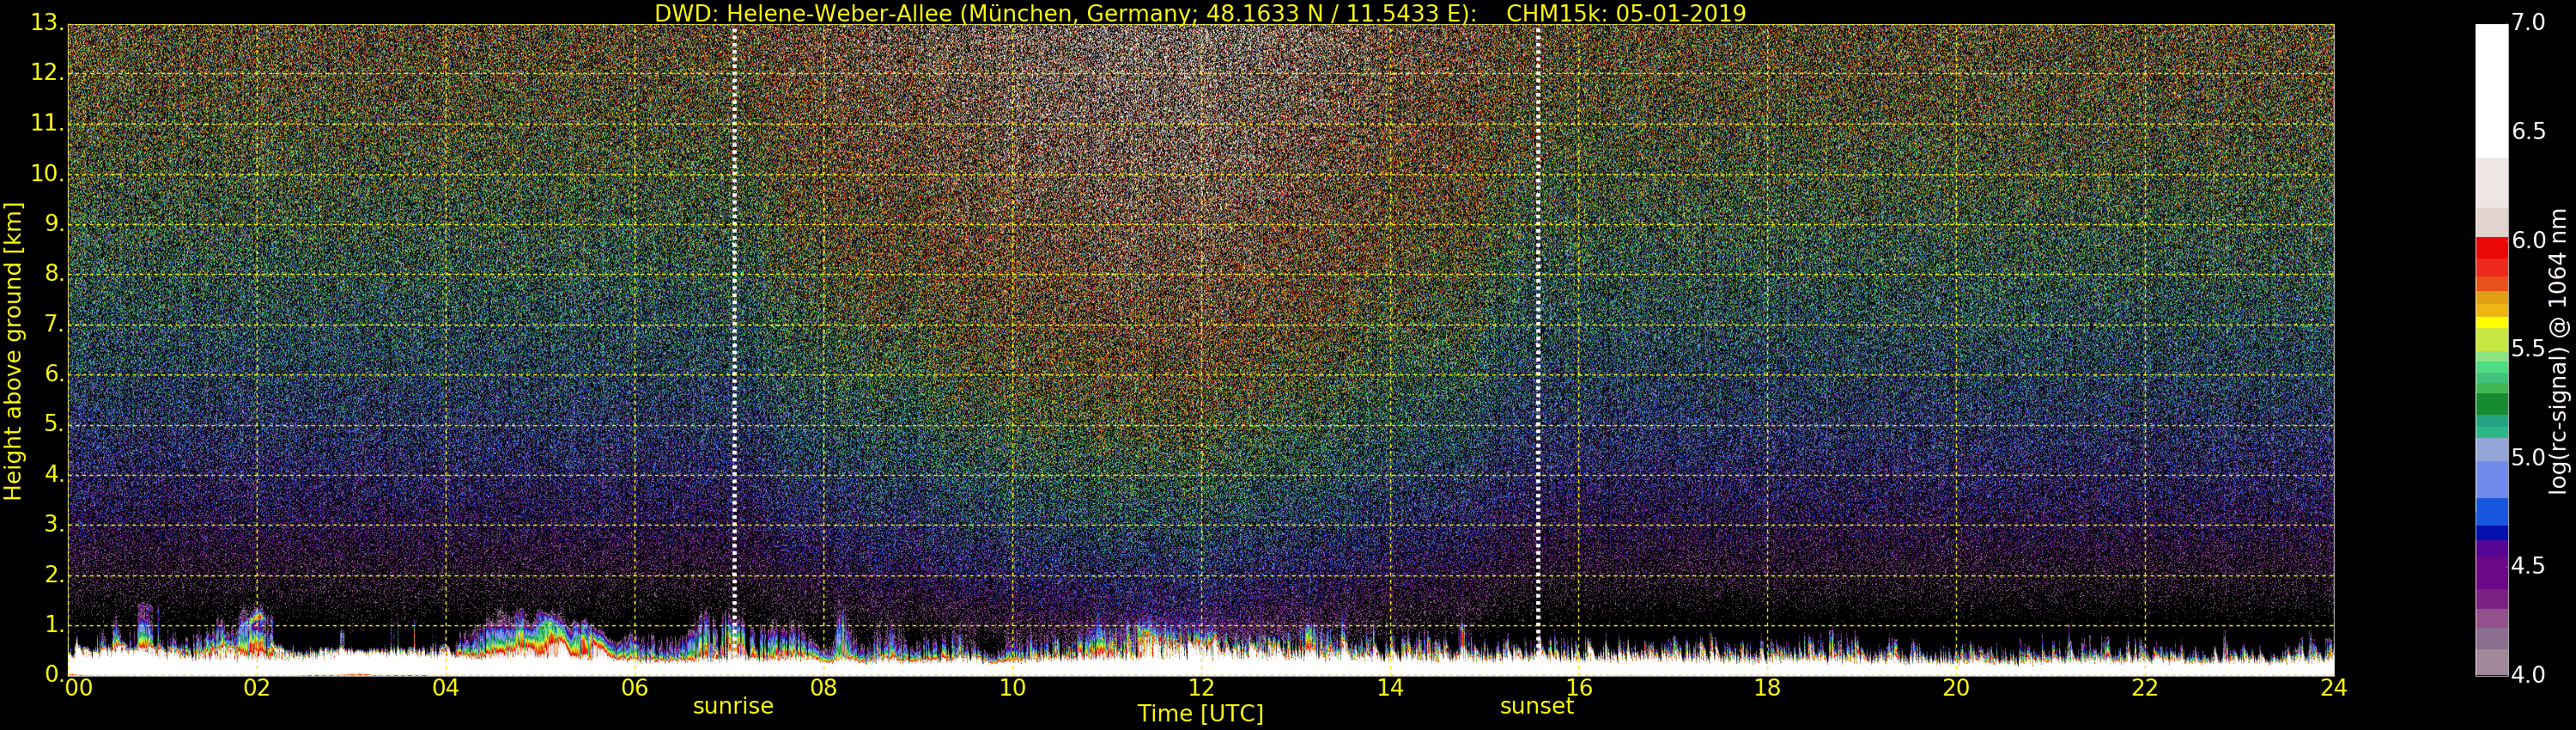Click time-axis tick label '04'
Viewport: 2576px width, 730px height.
[x=446, y=688]
